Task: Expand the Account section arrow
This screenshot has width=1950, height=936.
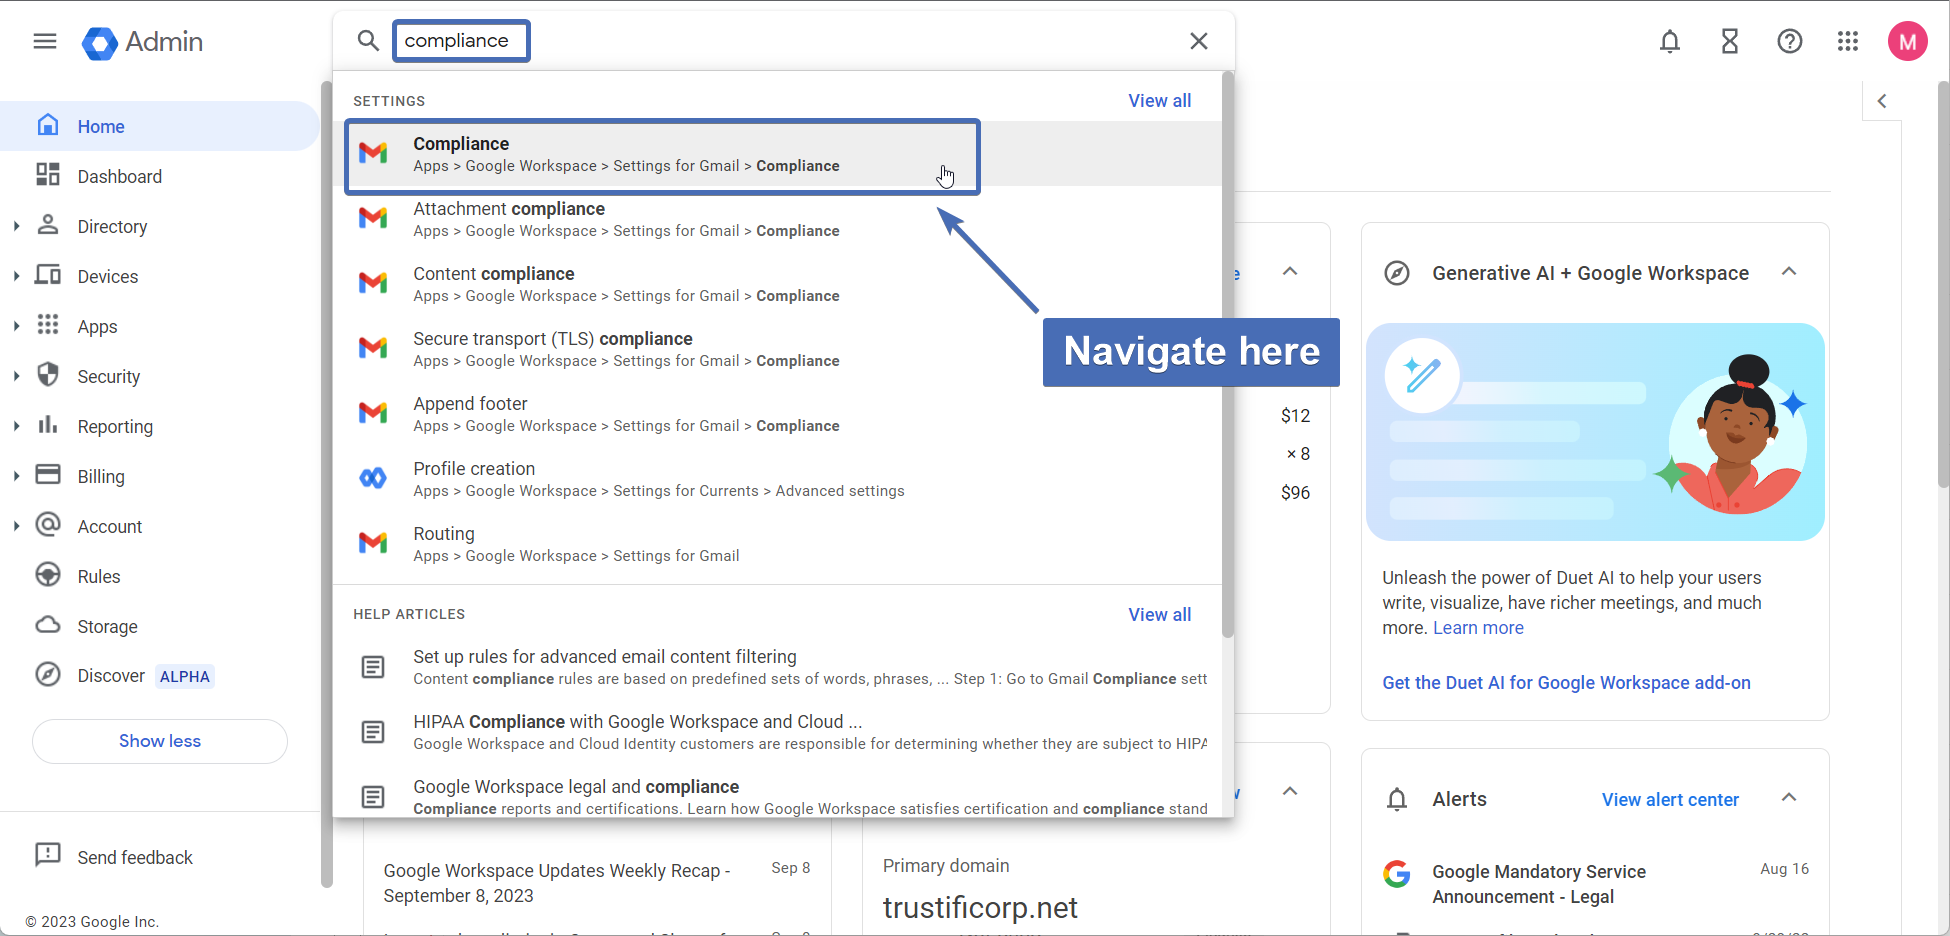Action: coord(16,526)
